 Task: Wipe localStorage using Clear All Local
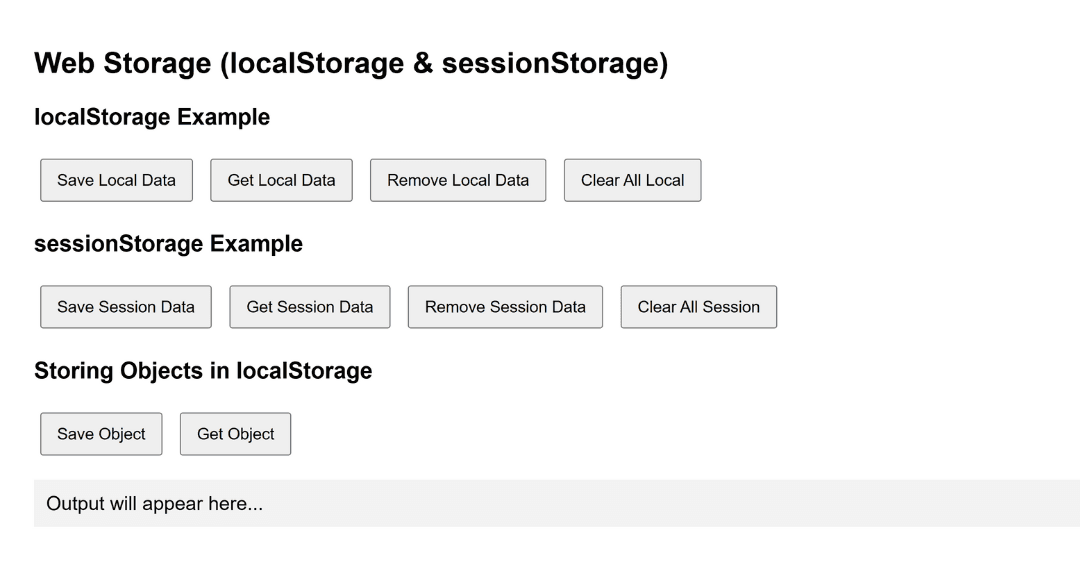pyautogui.click(x=632, y=180)
